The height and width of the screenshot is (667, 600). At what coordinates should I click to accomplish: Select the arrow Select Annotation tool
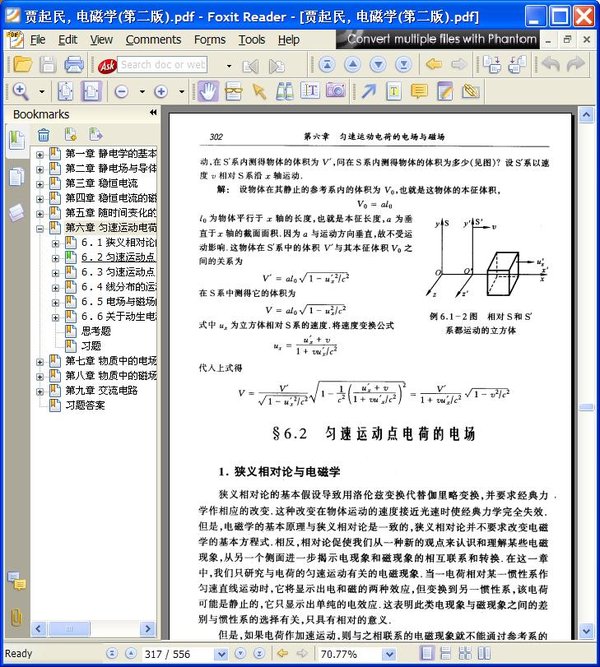(259, 91)
